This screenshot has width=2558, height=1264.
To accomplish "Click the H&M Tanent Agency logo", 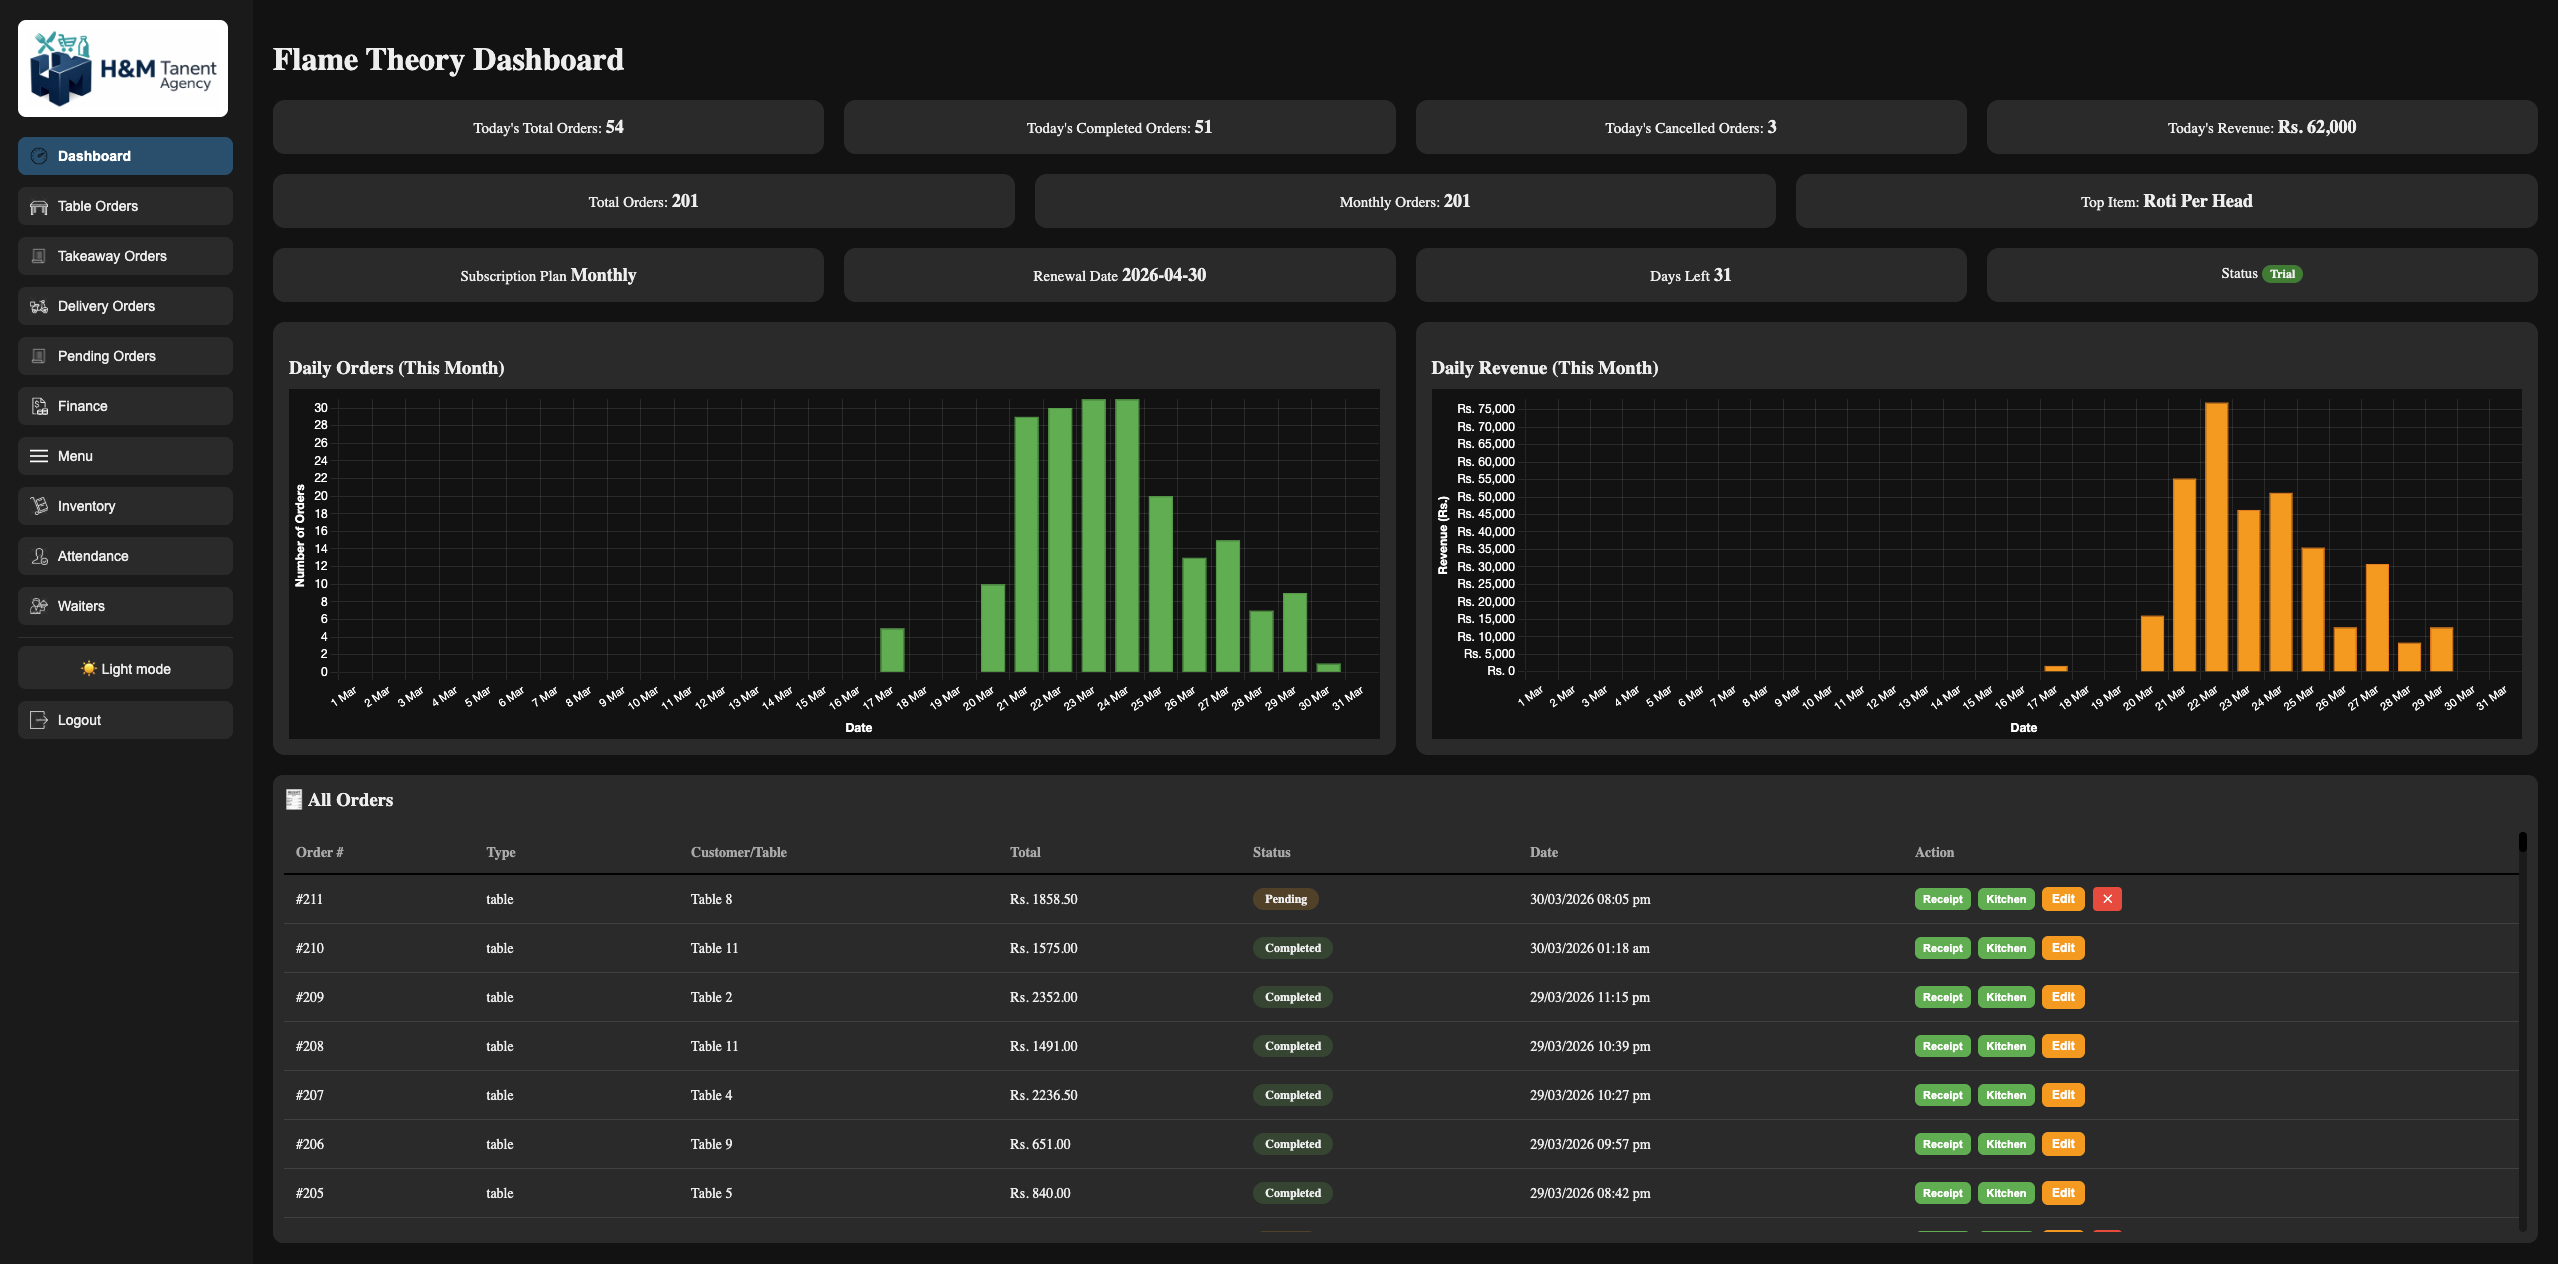I will coord(123,67).
